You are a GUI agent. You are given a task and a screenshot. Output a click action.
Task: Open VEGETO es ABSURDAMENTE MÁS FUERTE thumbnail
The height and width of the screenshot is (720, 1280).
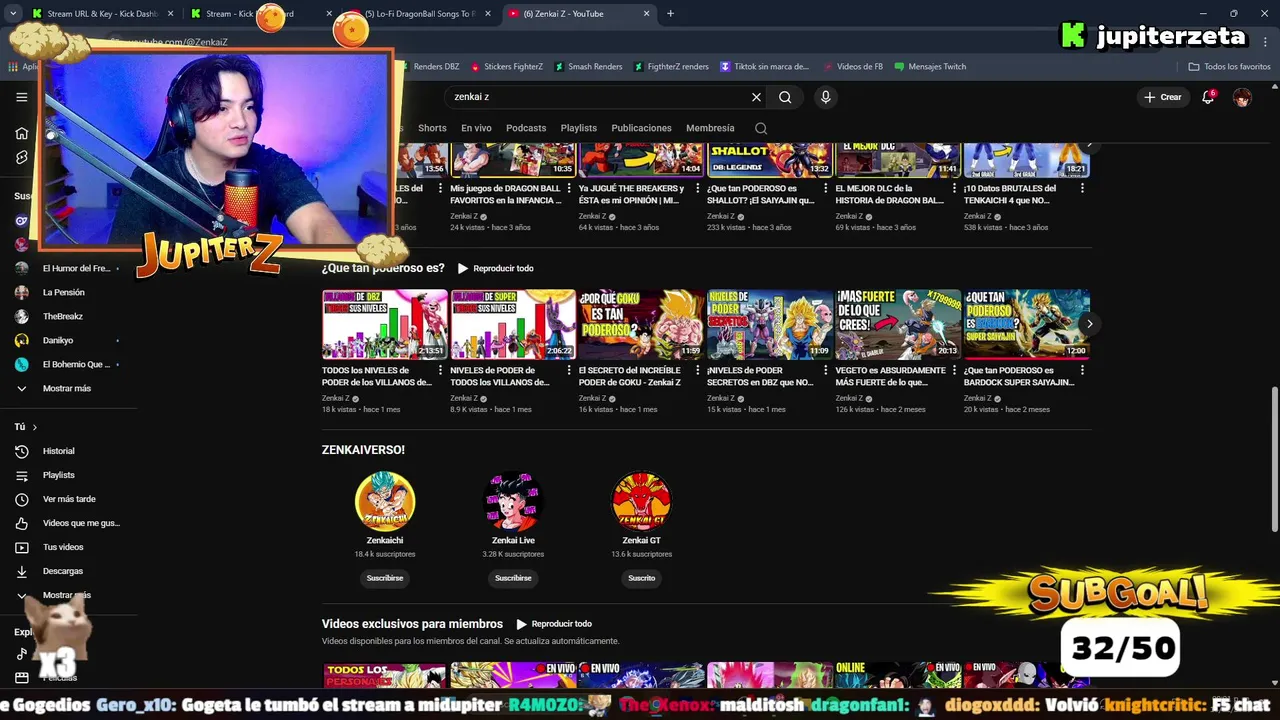pos(898,324)
